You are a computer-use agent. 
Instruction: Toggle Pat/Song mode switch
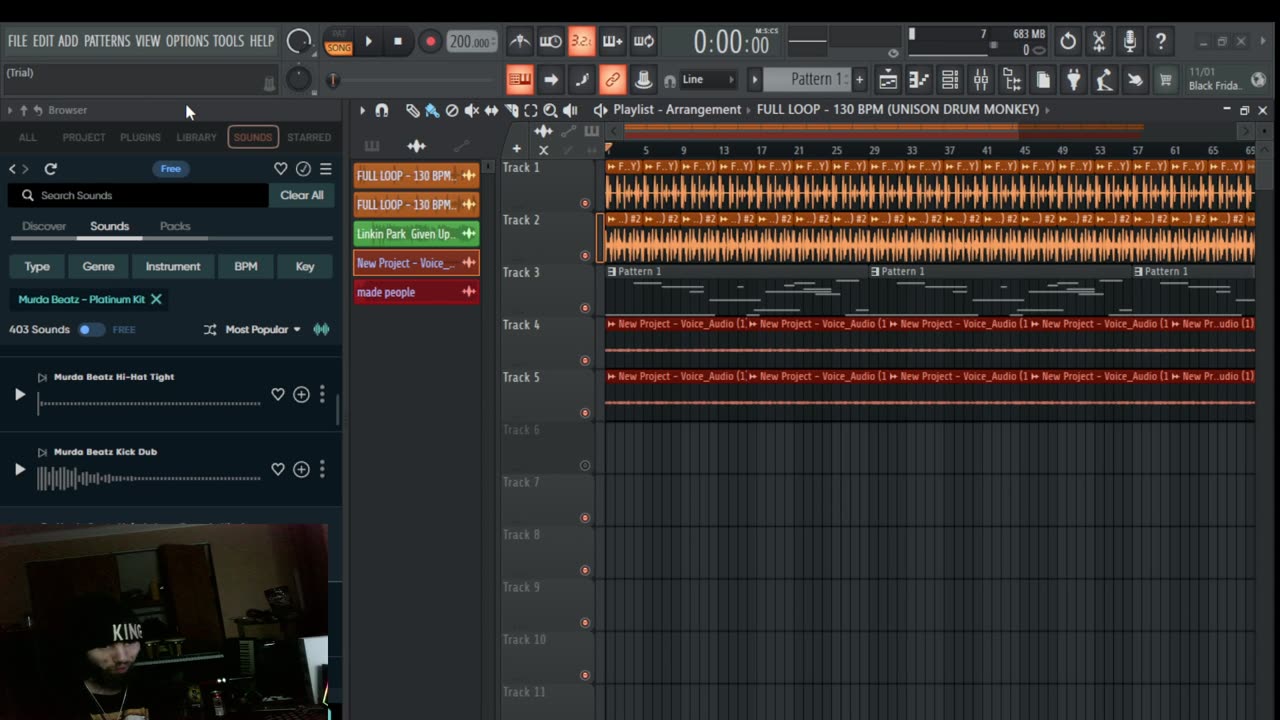point(339,41)
